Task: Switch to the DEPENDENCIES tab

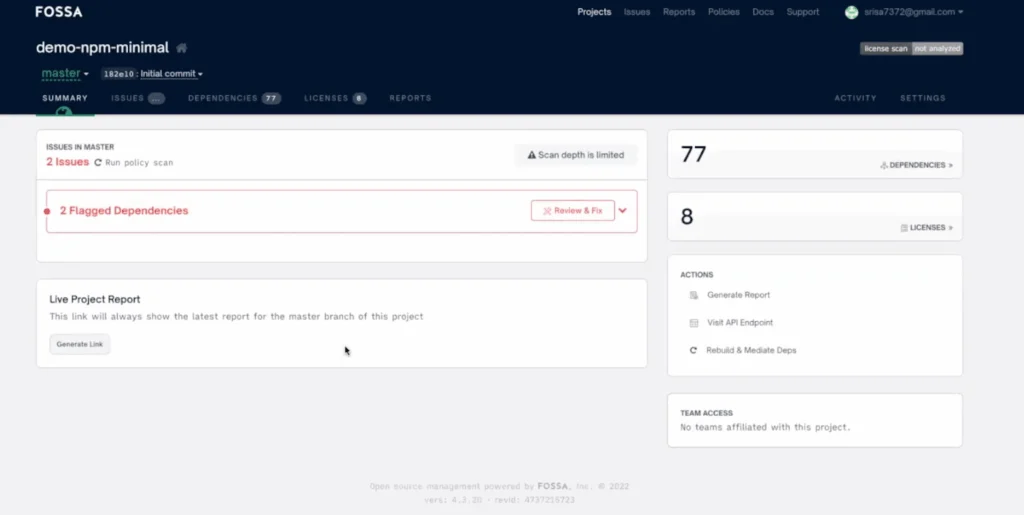Action: click(x=234, y=99)
